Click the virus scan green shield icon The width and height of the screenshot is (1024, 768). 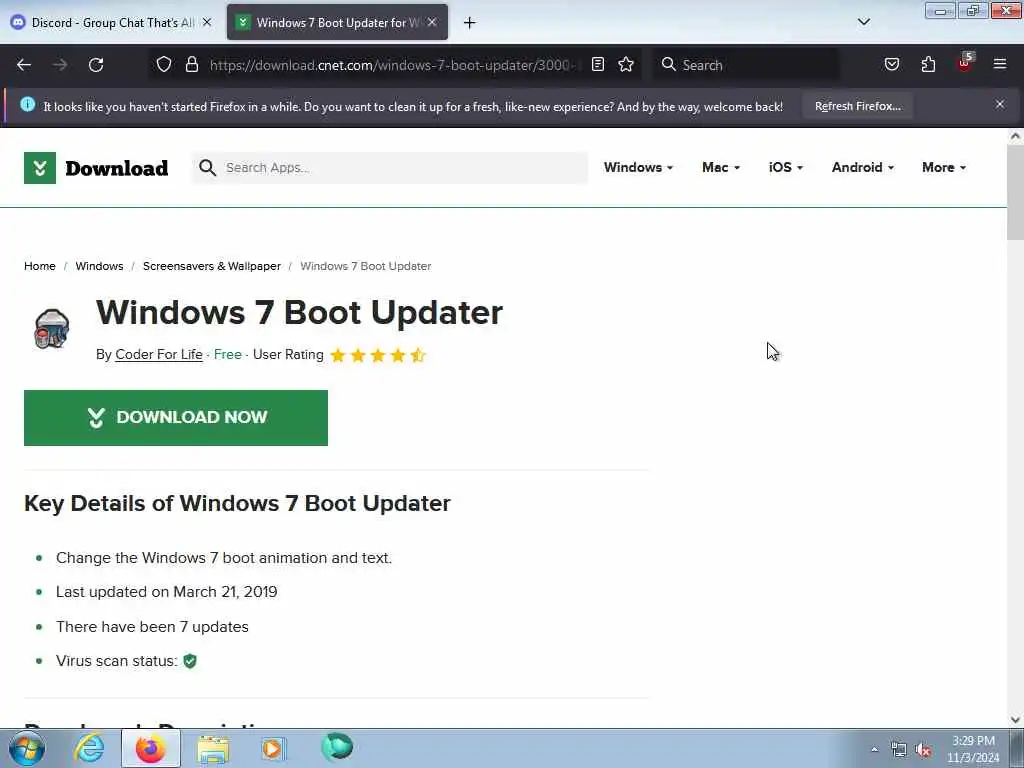coord(190,661)
